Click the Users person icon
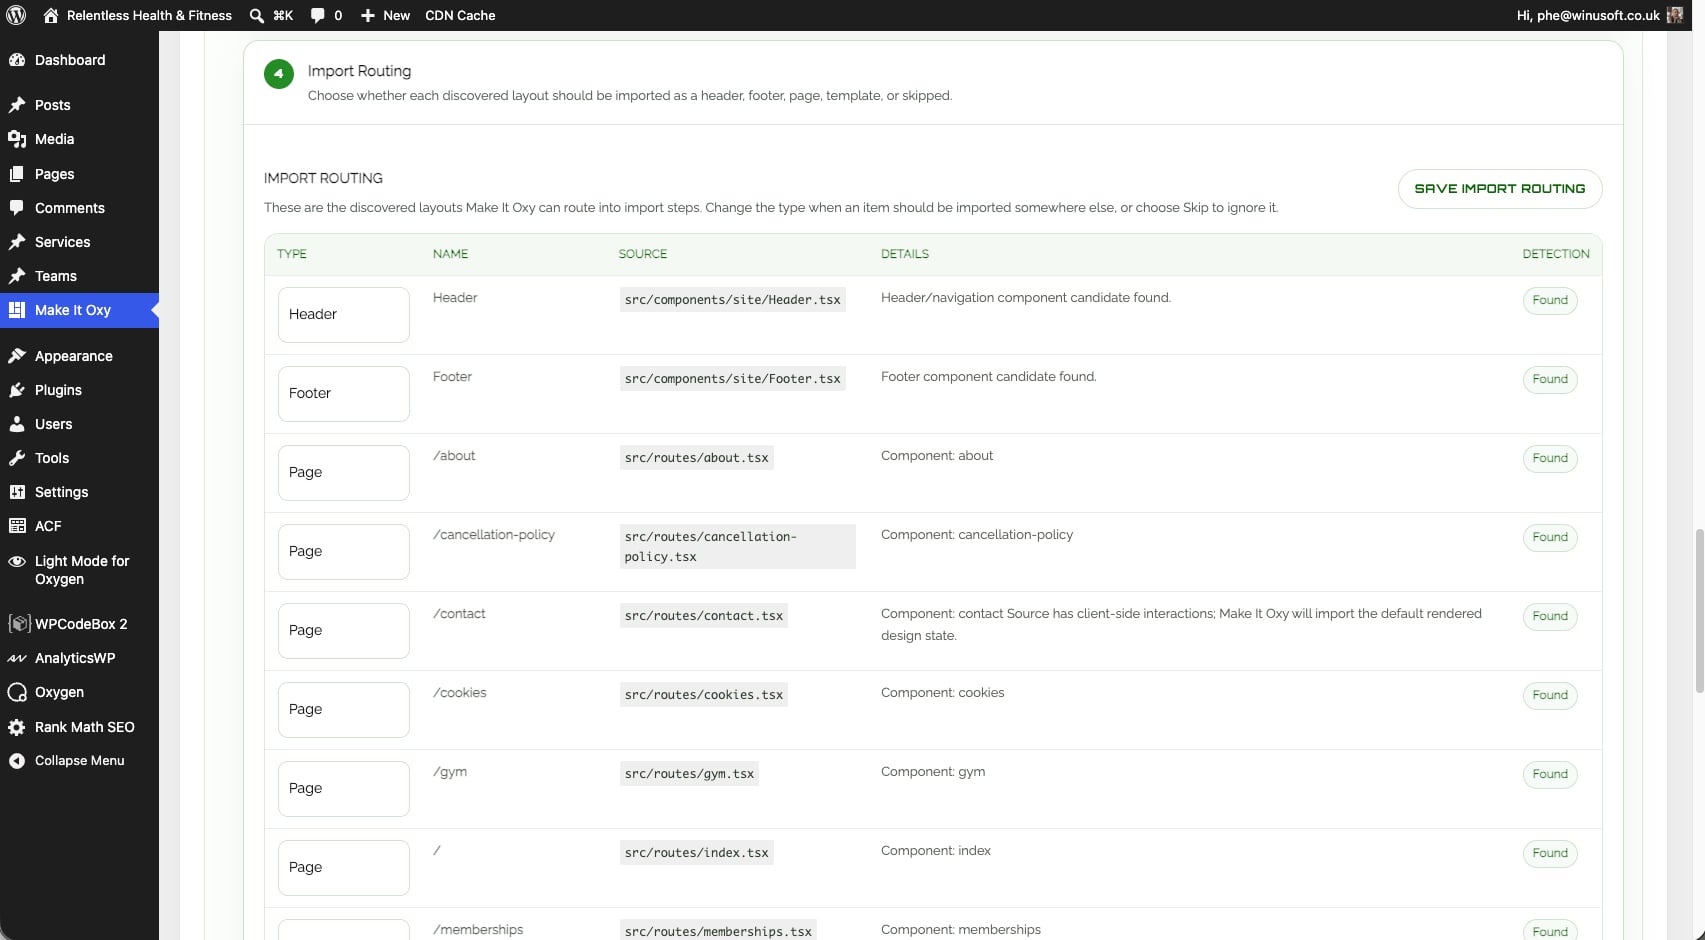Screen dimensions: 1705x940 (x=17, y=424)
